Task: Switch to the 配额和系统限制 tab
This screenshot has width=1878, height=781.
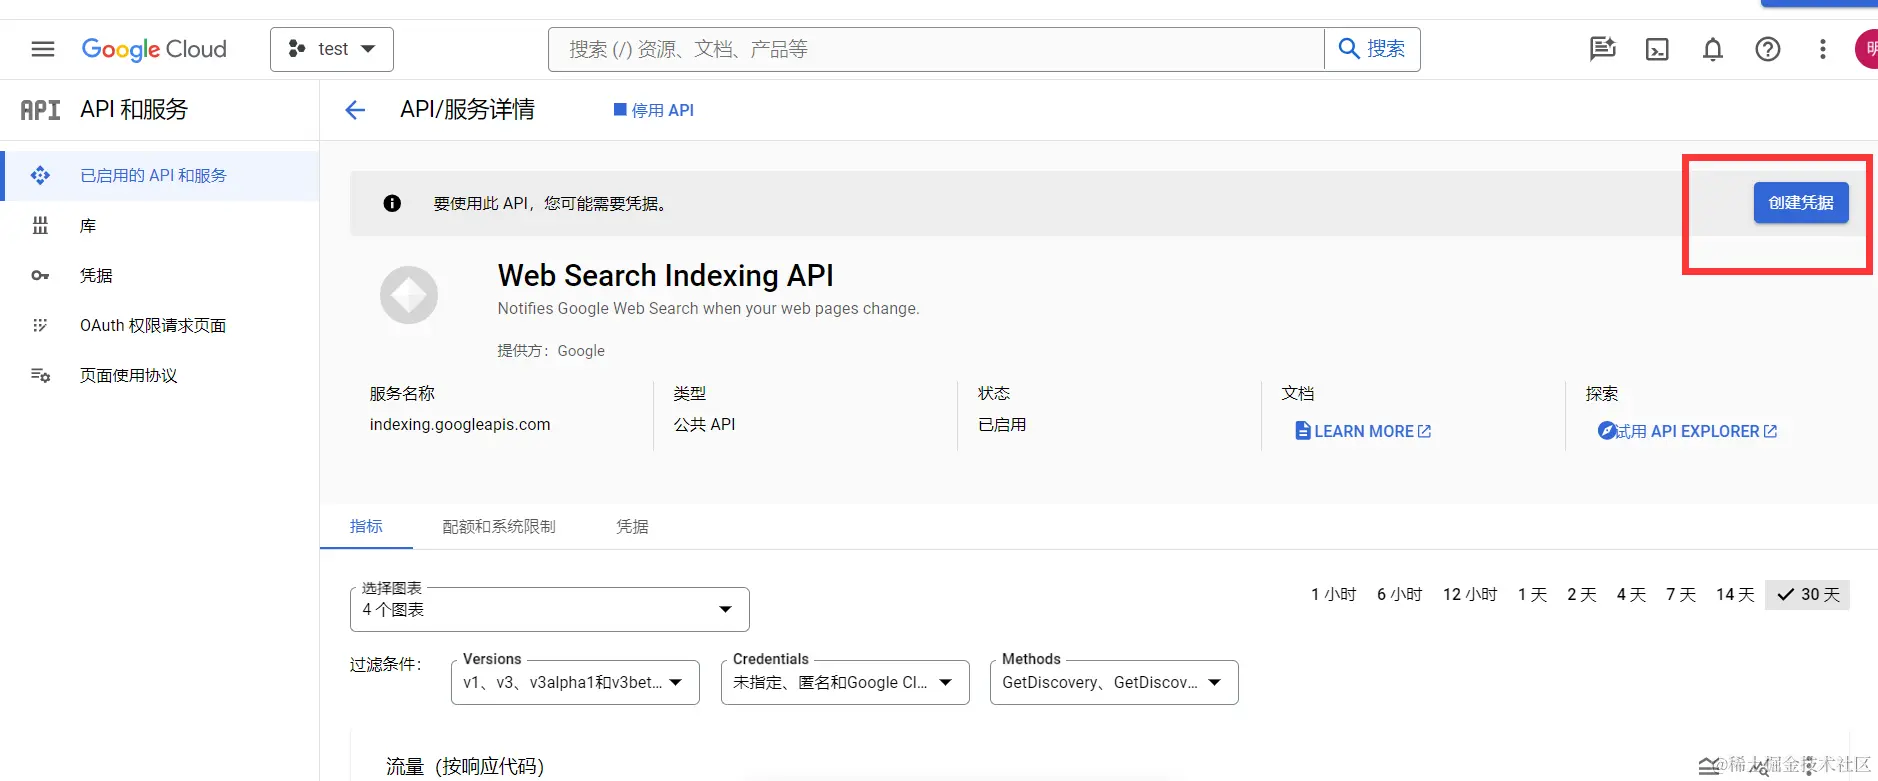Action: [x=499, y=527]
